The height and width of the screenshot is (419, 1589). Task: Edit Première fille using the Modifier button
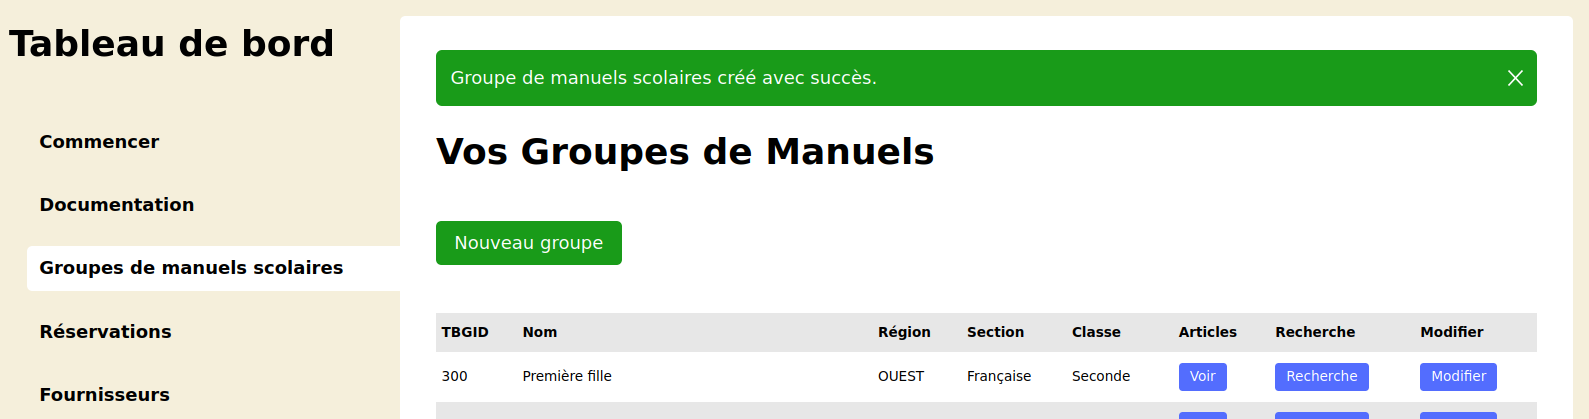click(x=1458, y=377)
